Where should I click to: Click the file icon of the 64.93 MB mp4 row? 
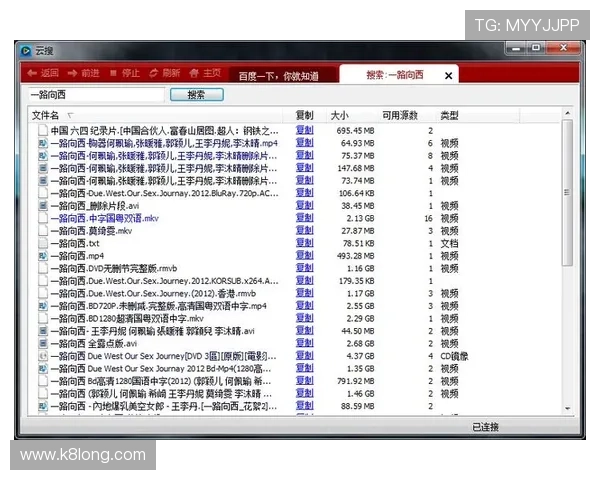(43, 143)
